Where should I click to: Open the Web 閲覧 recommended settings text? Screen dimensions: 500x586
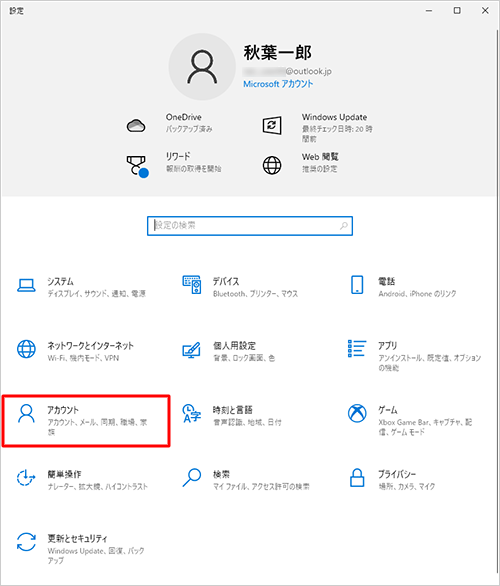320,169
